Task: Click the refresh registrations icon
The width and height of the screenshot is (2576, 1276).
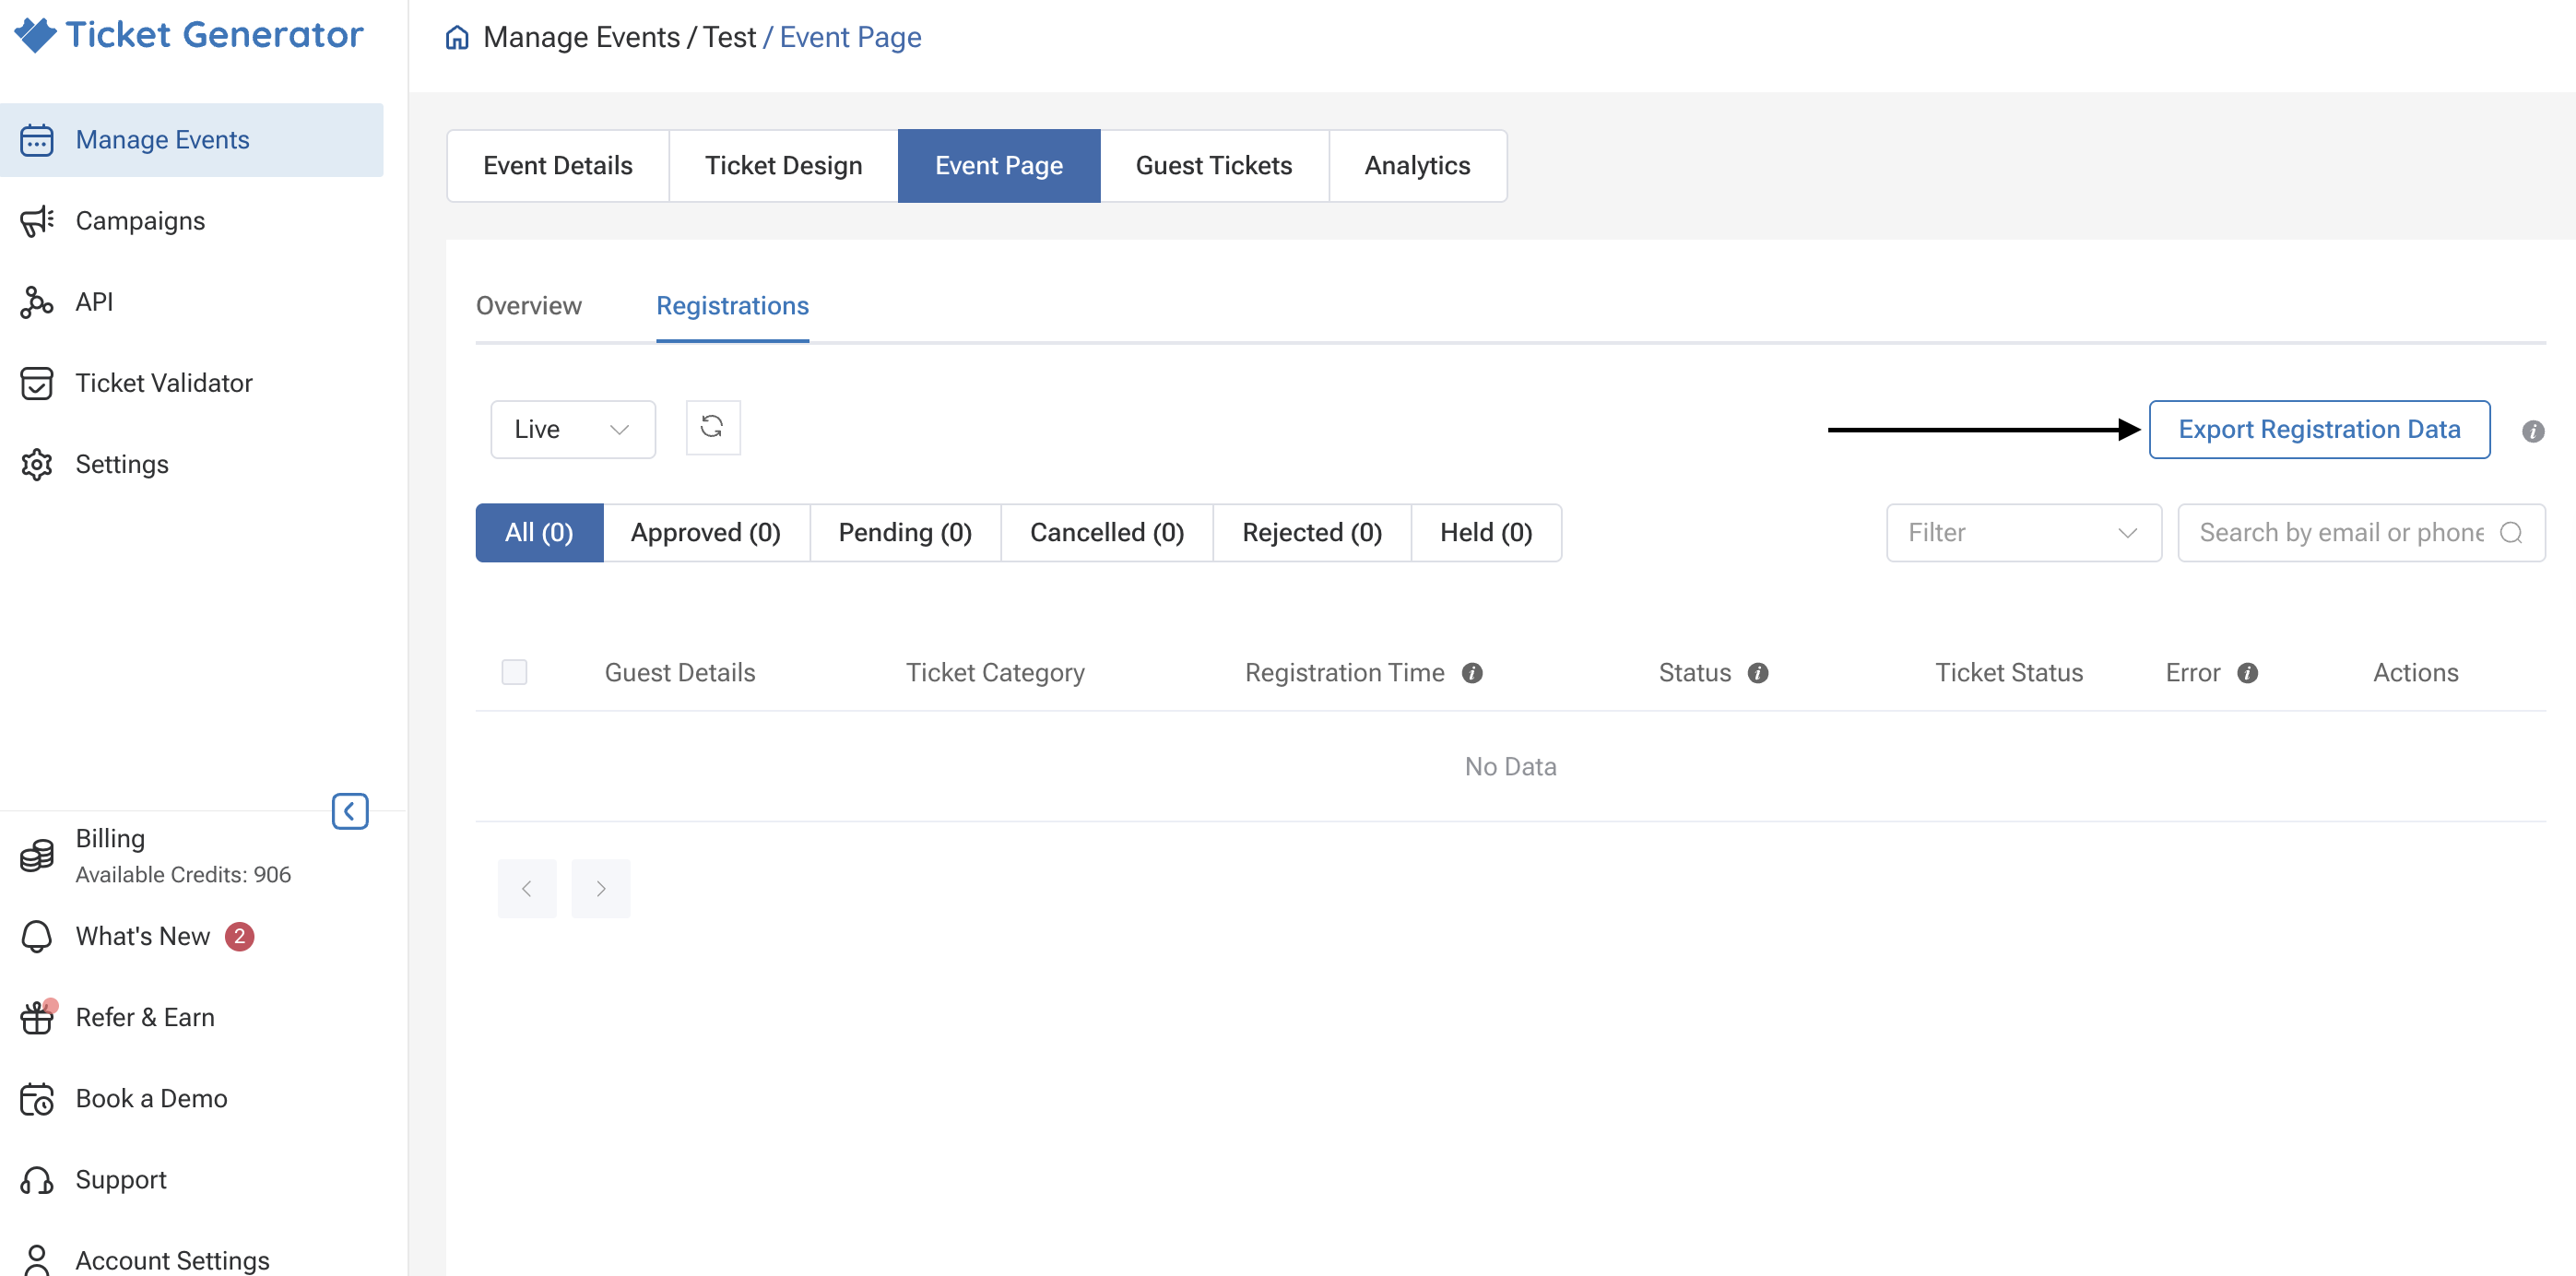Action: tap(712, 428)
